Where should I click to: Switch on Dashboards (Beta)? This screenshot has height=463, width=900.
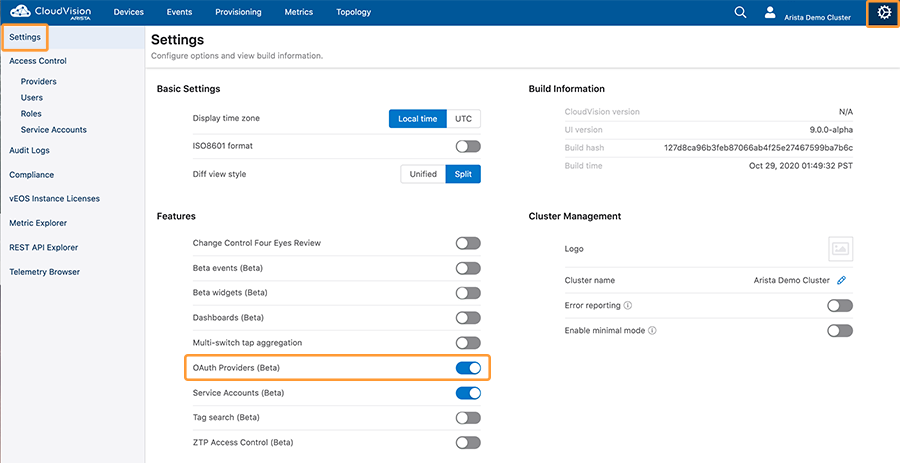(468, 318)
